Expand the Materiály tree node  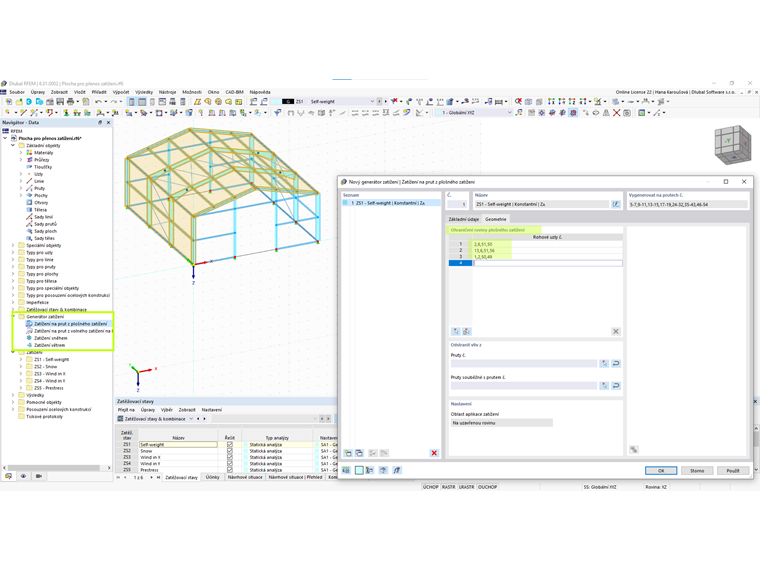(21, 153)
